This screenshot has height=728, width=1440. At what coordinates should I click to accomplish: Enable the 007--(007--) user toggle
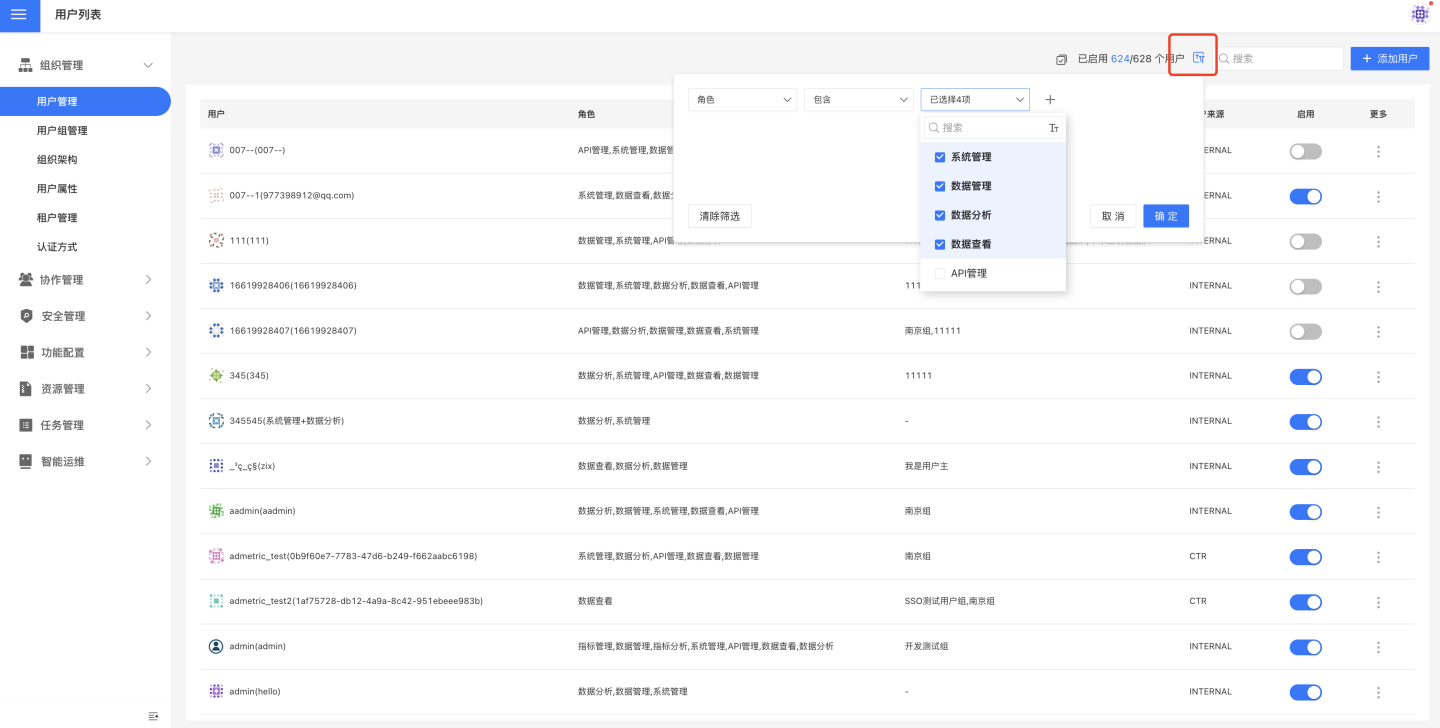coord(1305,151)
